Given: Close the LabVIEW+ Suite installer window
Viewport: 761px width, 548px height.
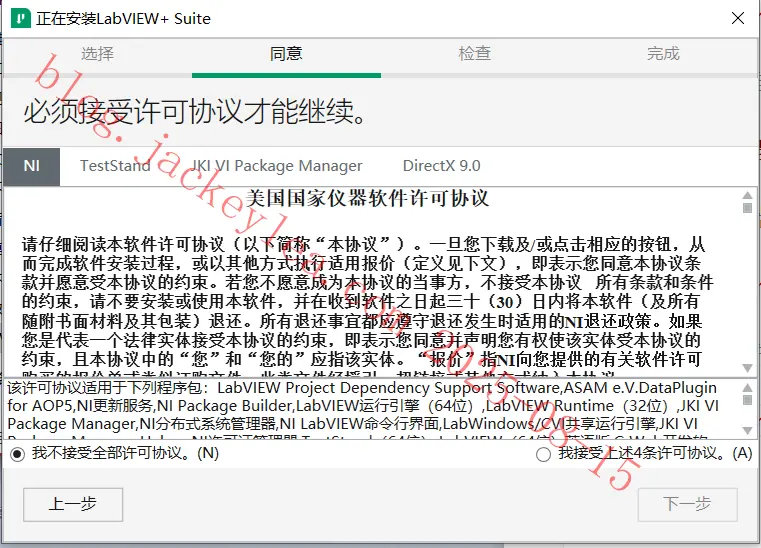Looking at the screenshot, I should click(738, 18).
